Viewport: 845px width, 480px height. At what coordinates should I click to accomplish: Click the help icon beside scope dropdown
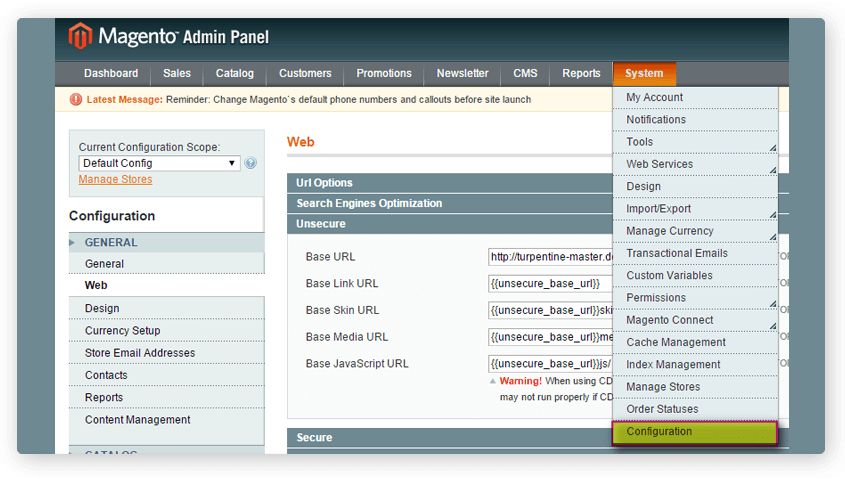[x=250, y=163]
